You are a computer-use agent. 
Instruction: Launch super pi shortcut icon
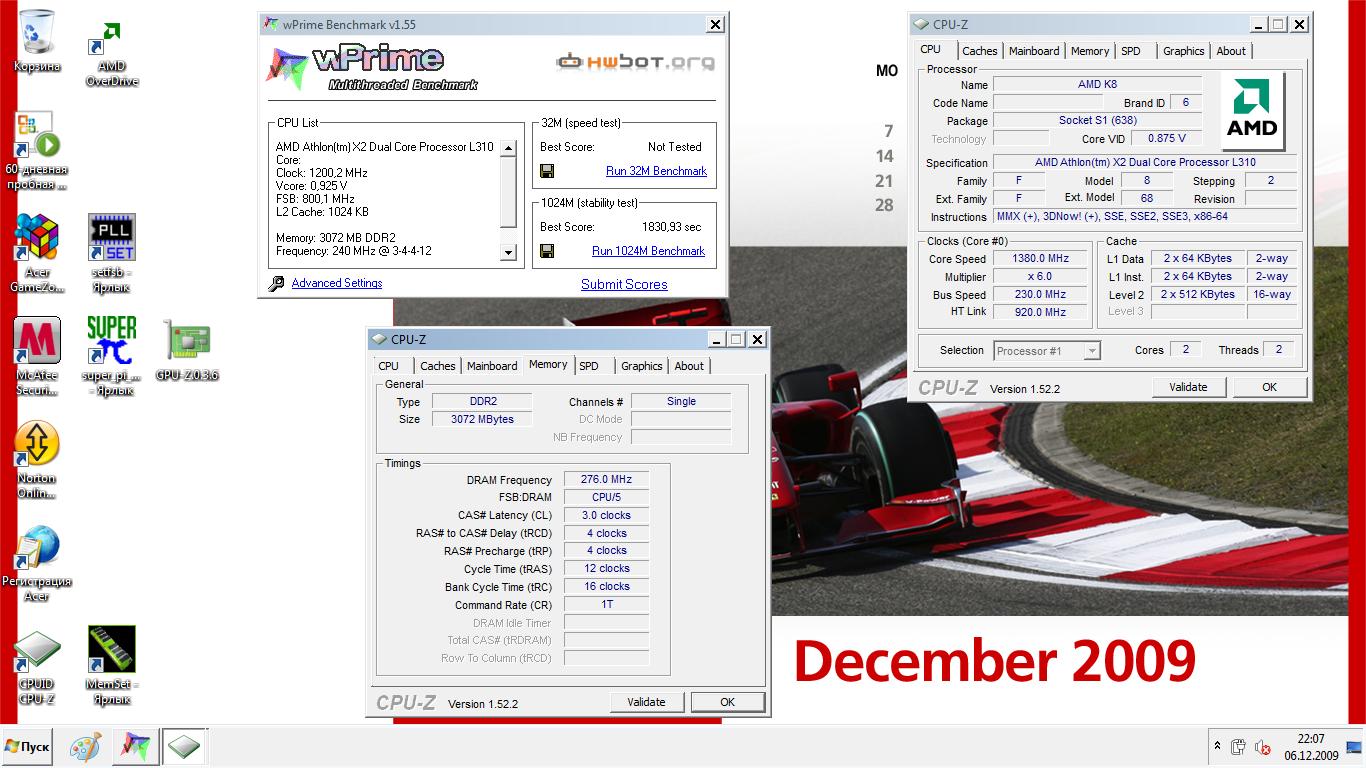112,356
